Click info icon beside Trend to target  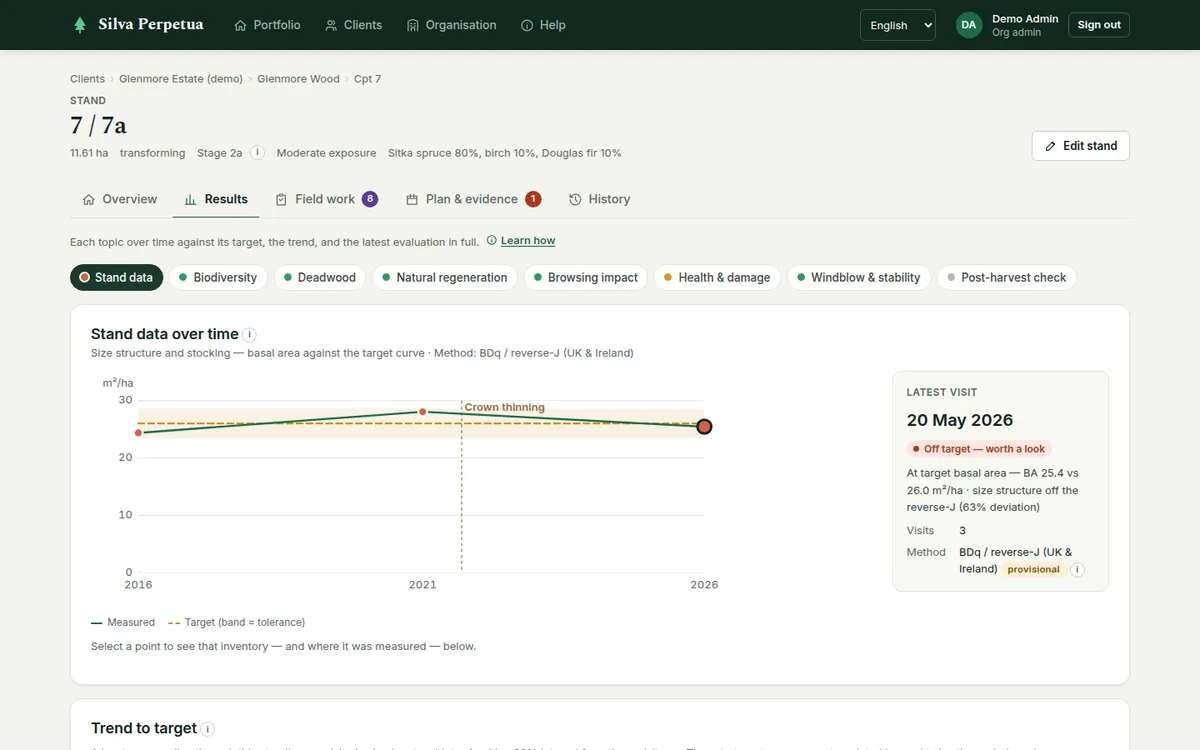click(207, 729)
